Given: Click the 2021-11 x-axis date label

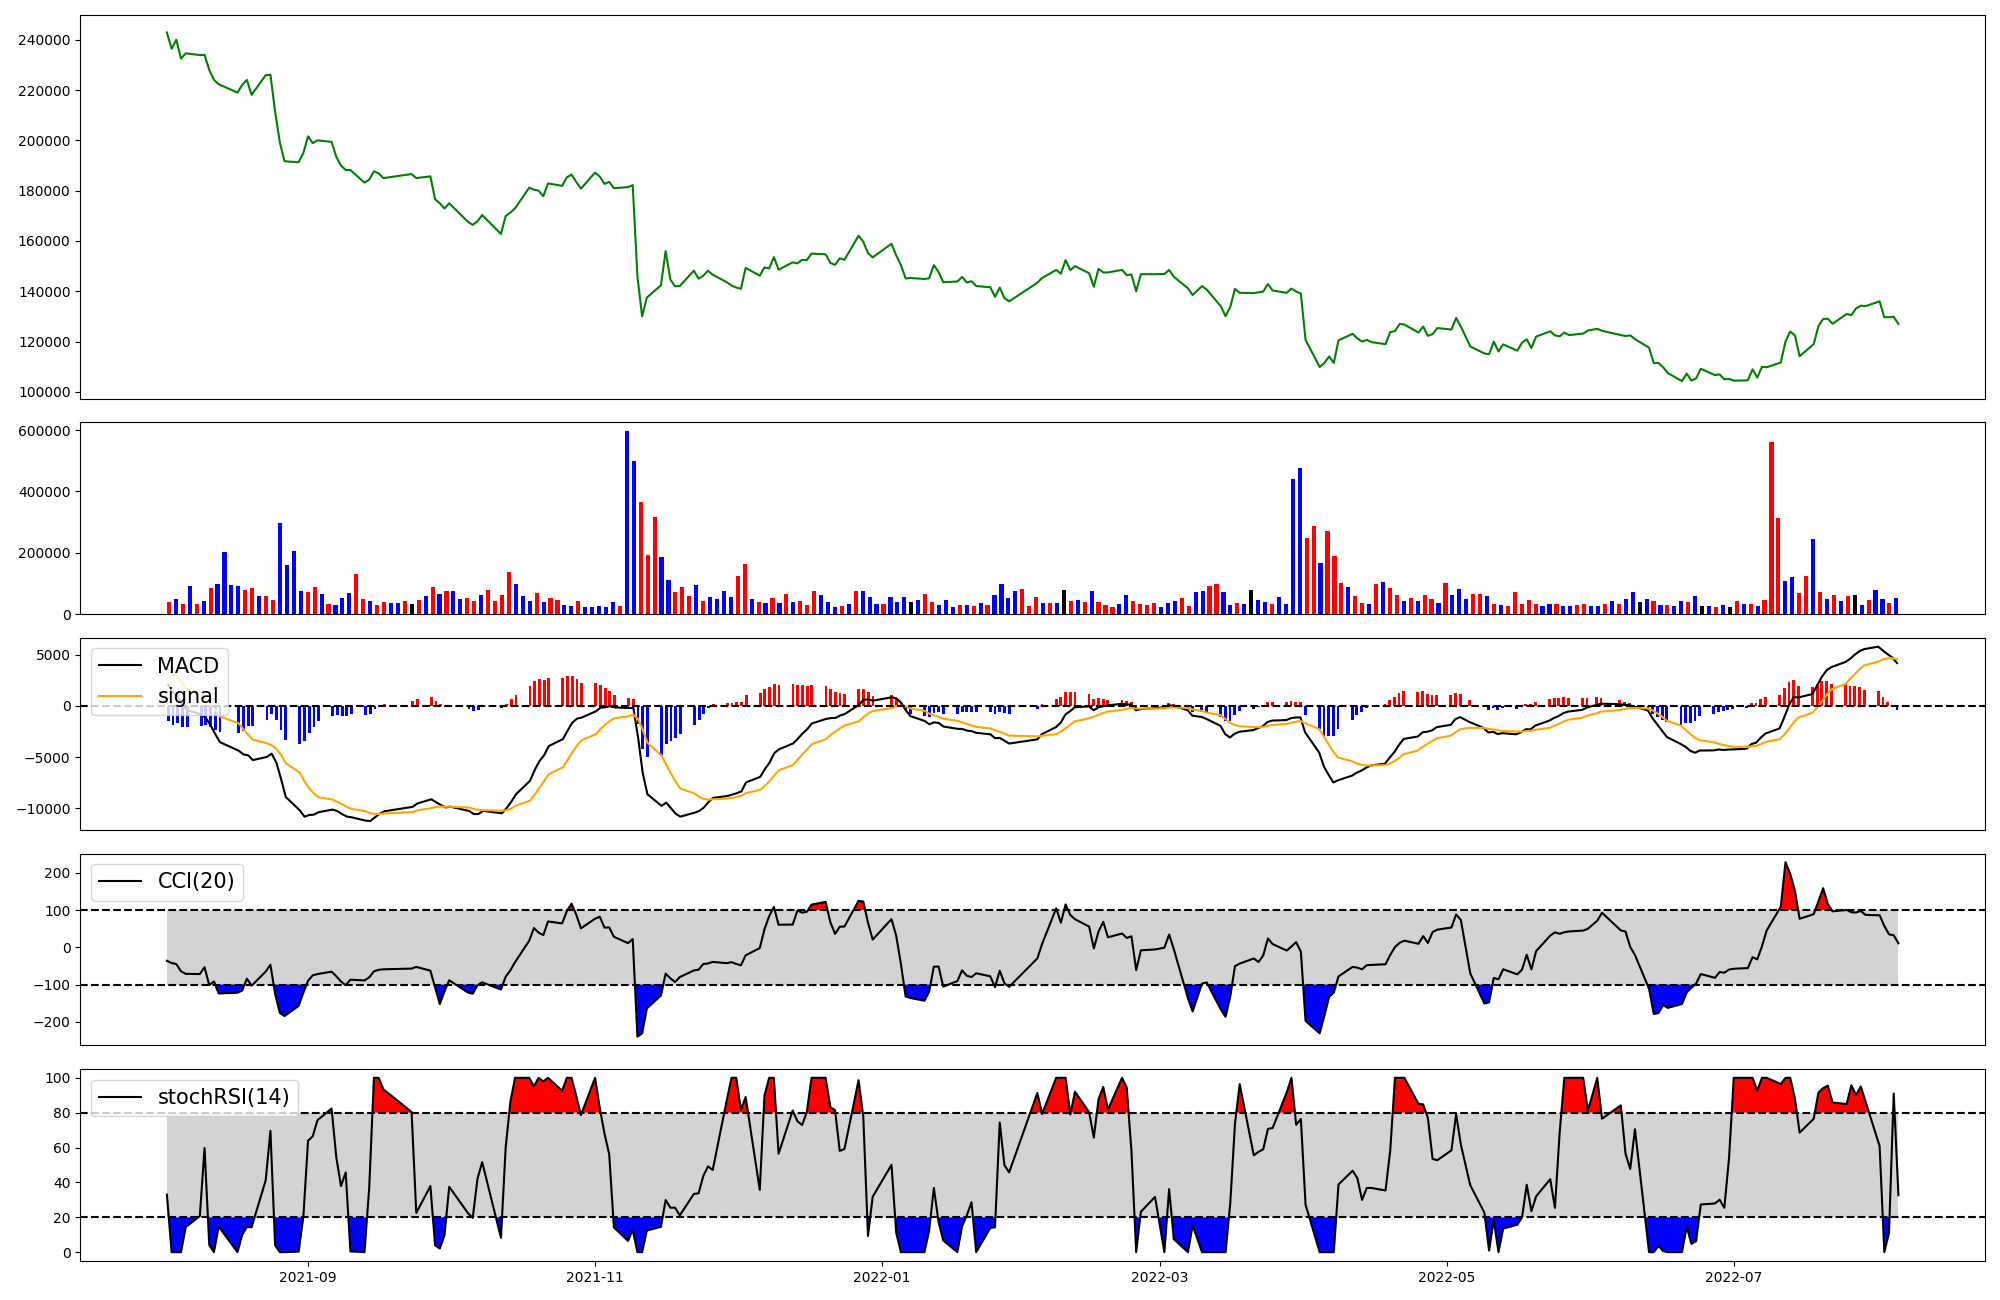Looking at the screenshot, I should pyautogui.click(x=595, y=1277).
